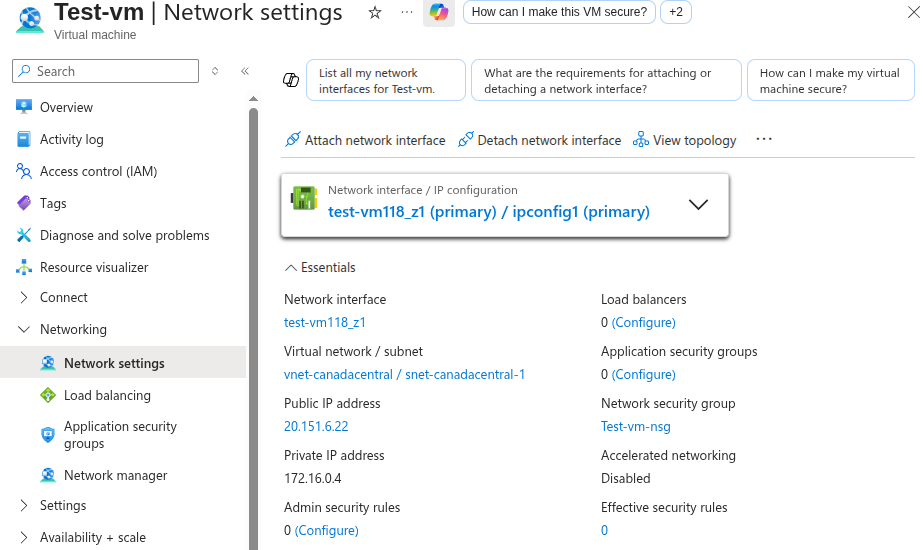Expand the network interface / IP configuration dropdown
The image size is (923, 550).
point(698,205)
